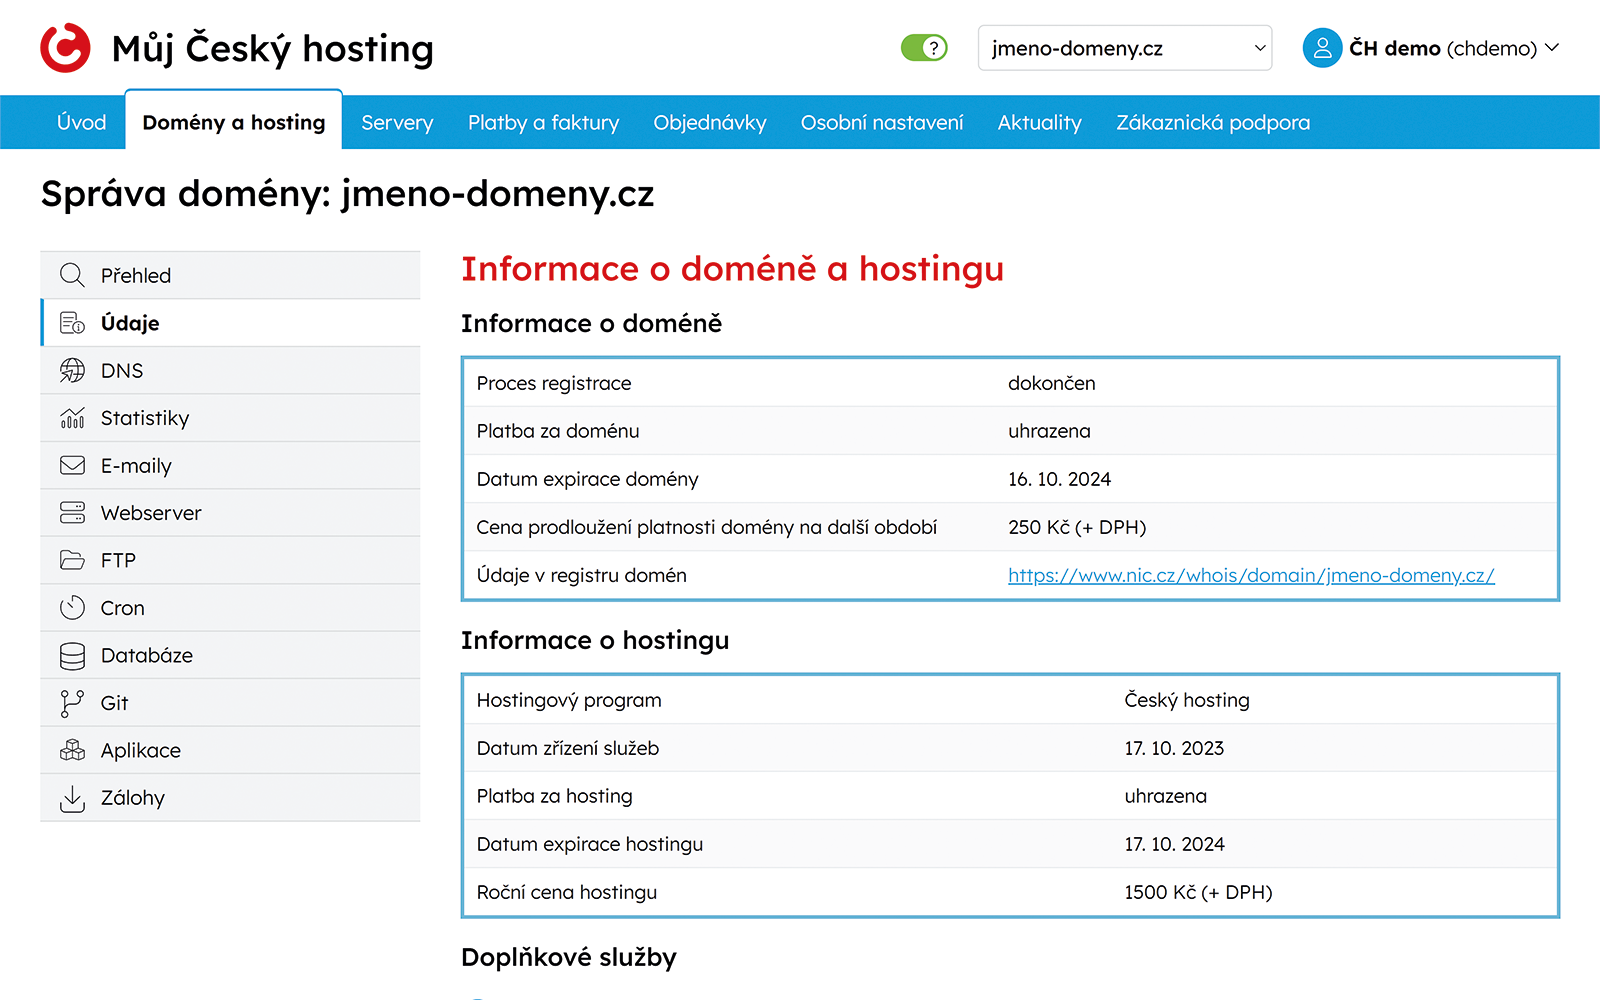1600x1000 pixels.
Task: Click the DNS globe icon
Action: coord(72,370)
